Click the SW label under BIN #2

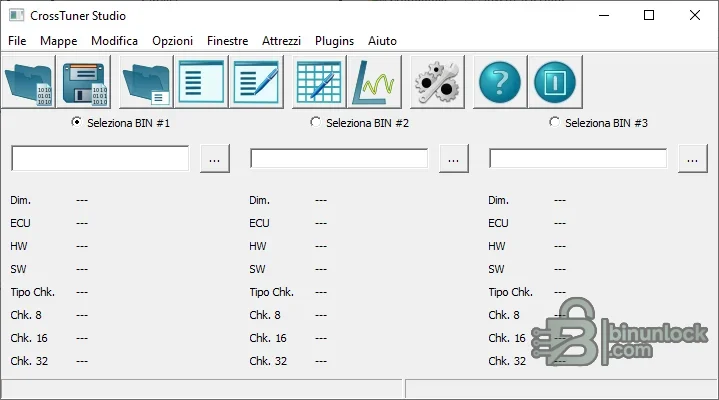257,269
